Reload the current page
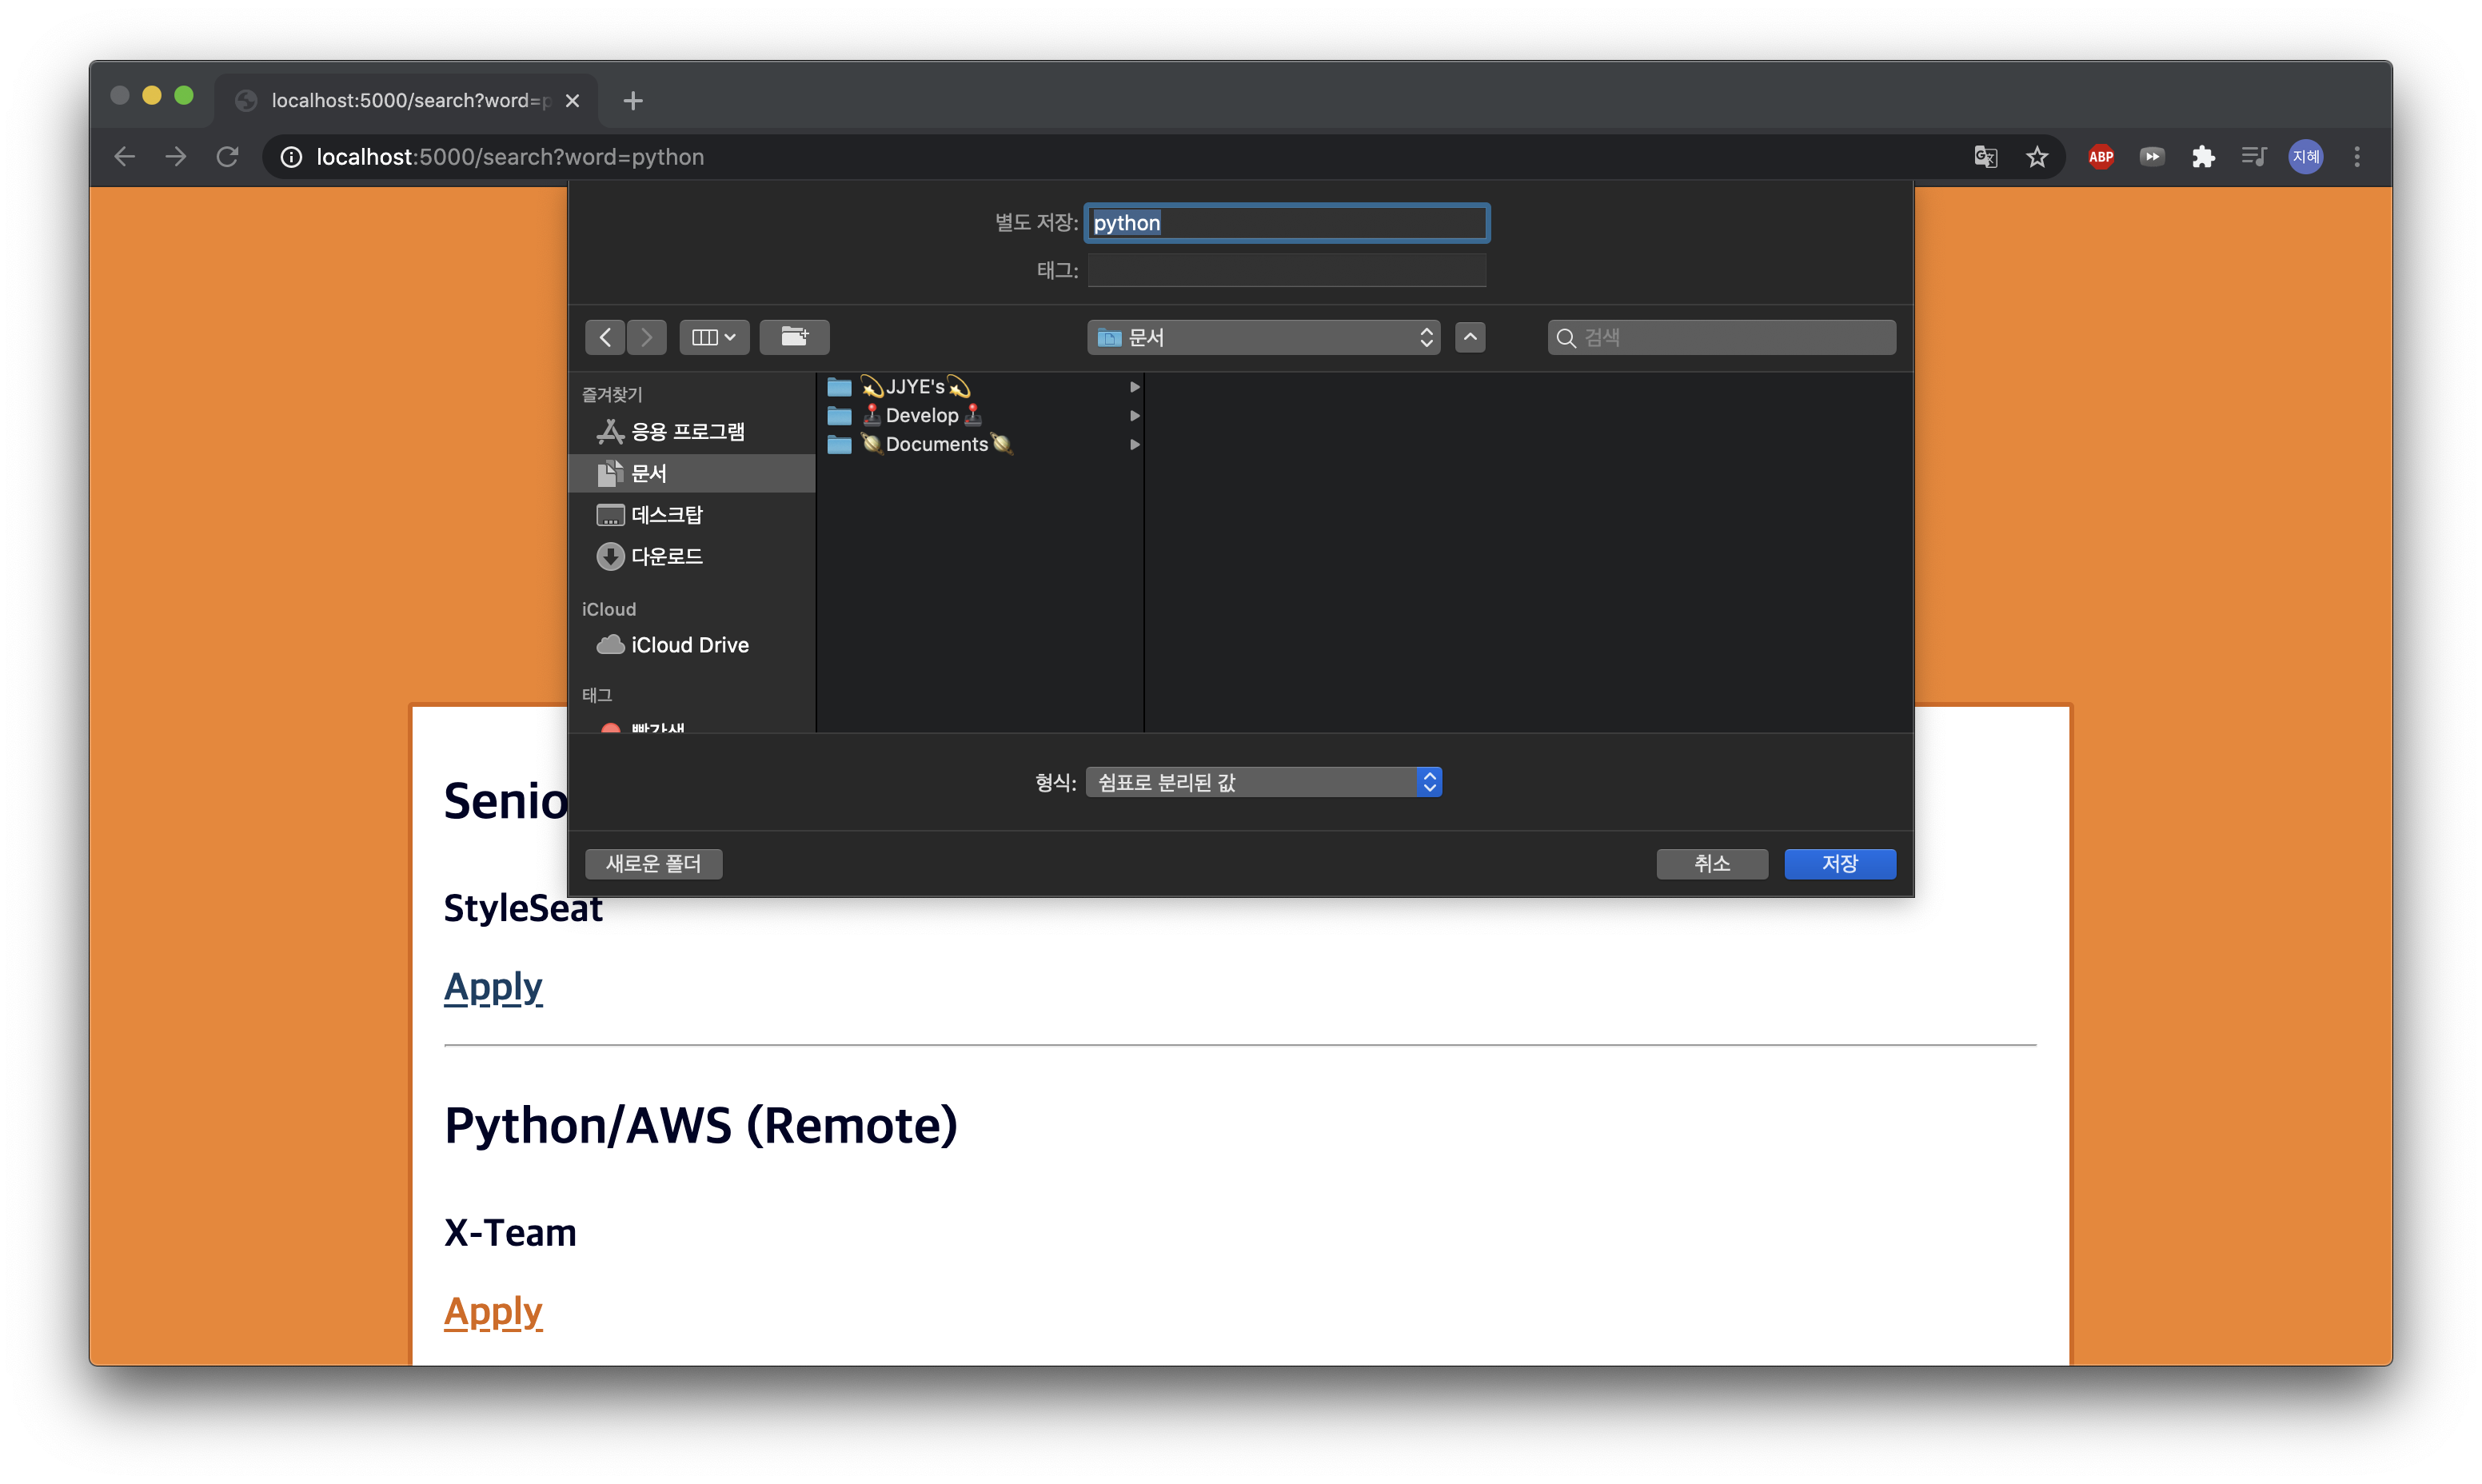This screenshot has width=2482, height=1484. [x=227, y=157]
